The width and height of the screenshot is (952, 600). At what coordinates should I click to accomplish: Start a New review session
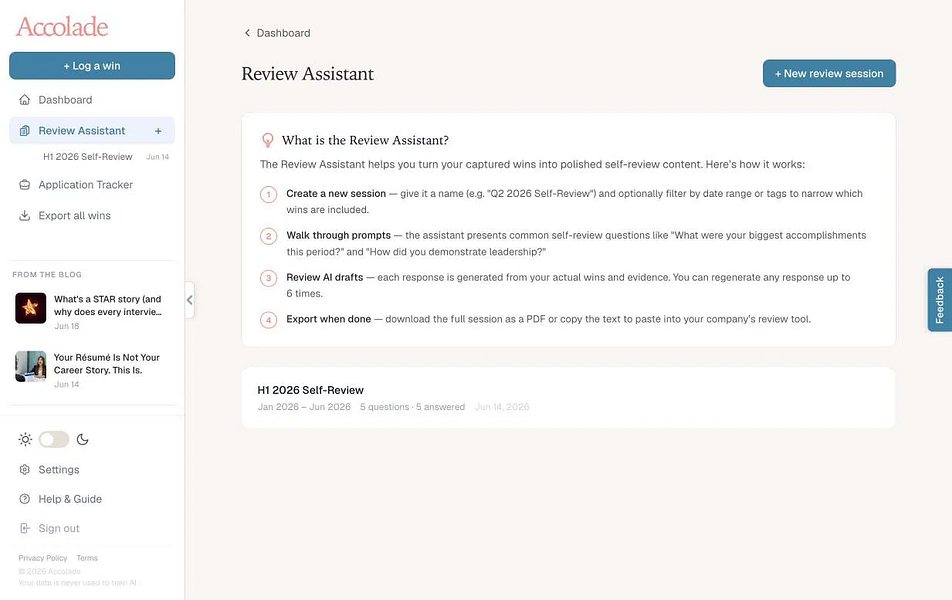click(x=829, y=73)
